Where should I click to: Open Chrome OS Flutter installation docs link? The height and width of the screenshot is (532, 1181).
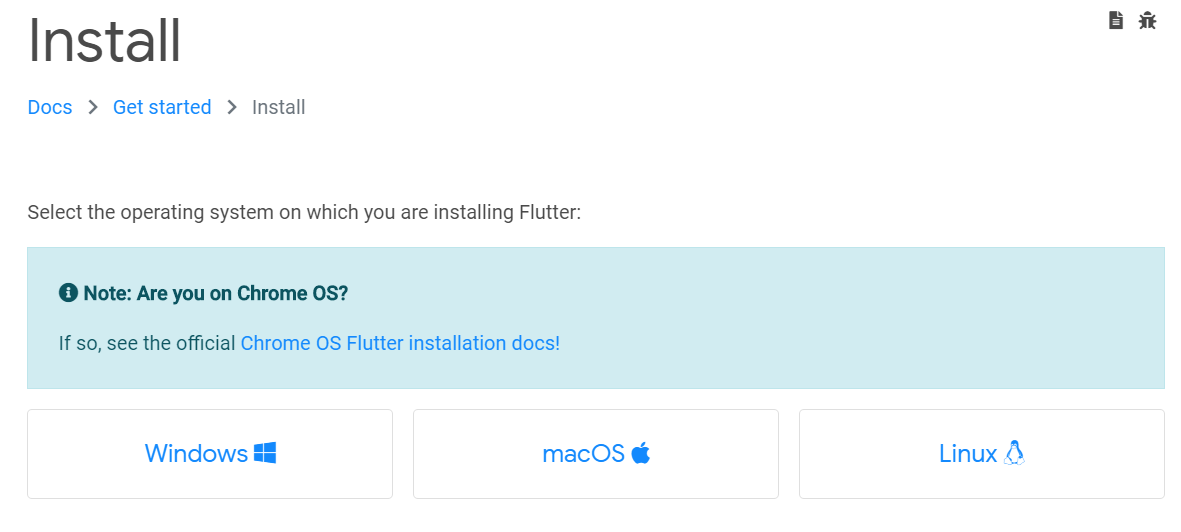click(x=400, y=344)
